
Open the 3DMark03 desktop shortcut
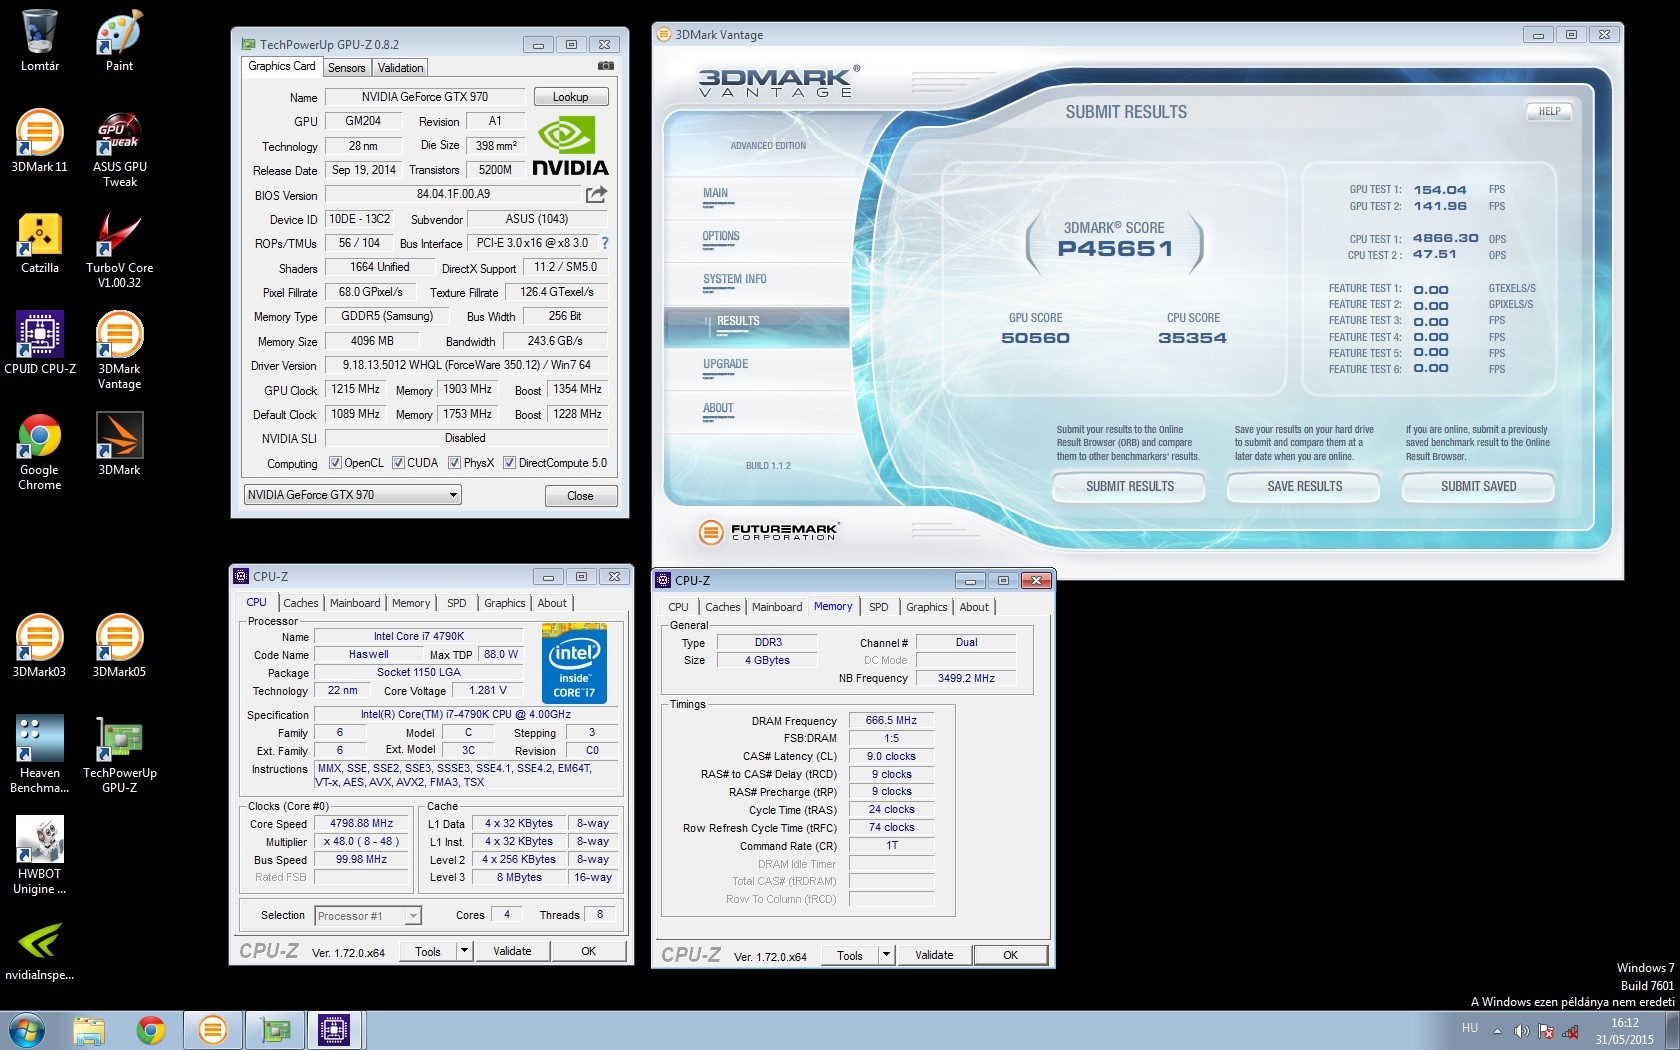(40, 646)
